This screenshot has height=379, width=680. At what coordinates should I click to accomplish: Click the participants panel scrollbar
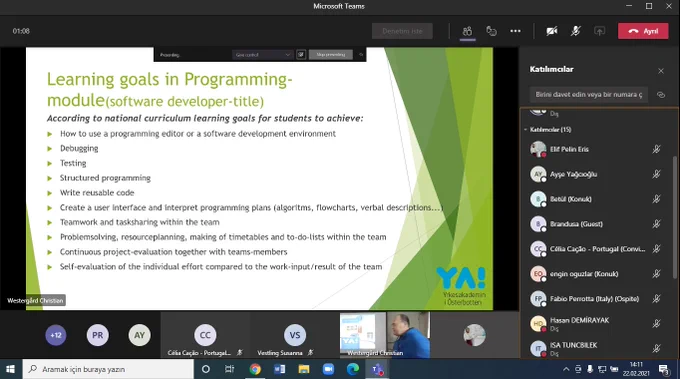click(x=674, y=217)
